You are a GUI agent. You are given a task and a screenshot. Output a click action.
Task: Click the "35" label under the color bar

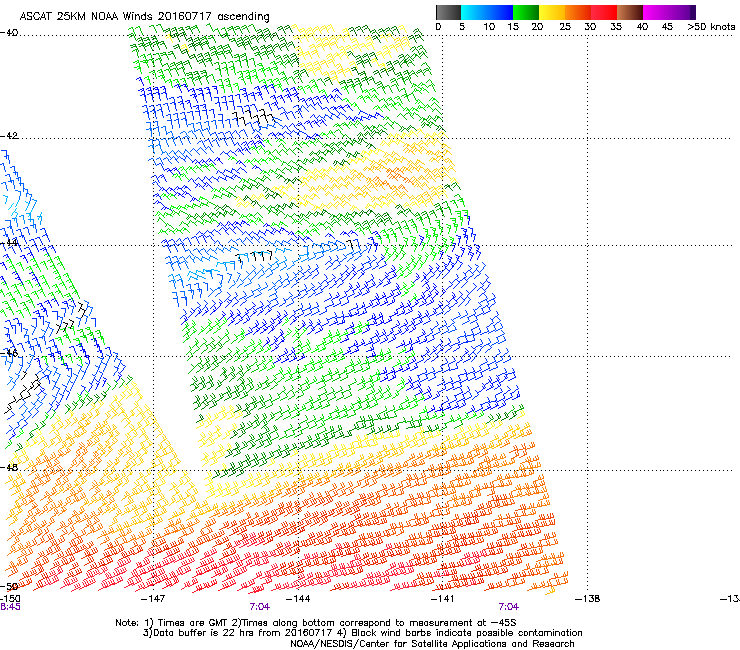click(616, 27)
